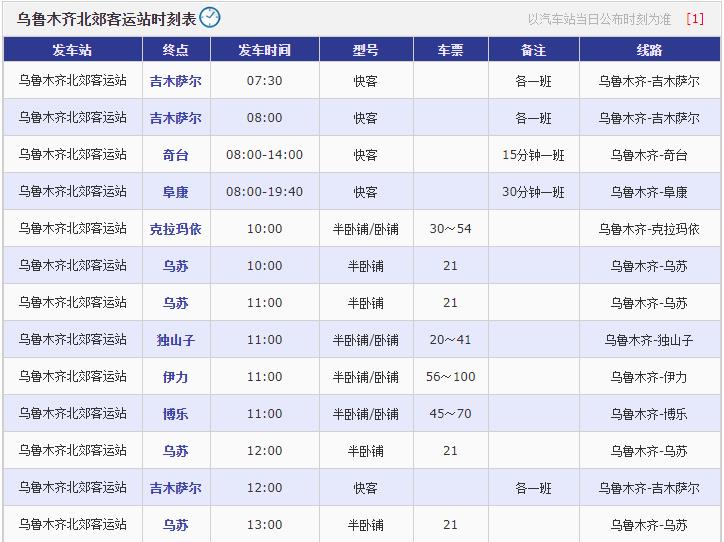Open the 乌苏 link in the 10:00 row

pos(175,266)
